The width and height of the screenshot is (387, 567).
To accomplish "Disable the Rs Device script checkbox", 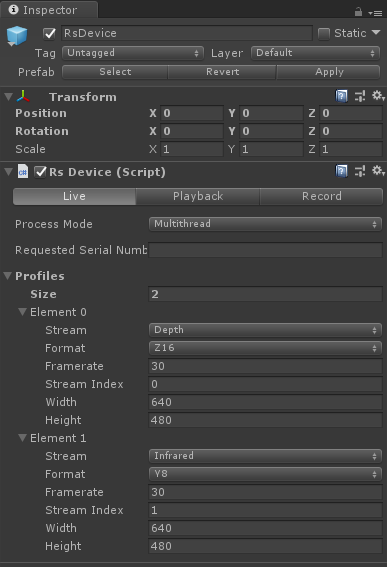I will click(x=40, y=172).
